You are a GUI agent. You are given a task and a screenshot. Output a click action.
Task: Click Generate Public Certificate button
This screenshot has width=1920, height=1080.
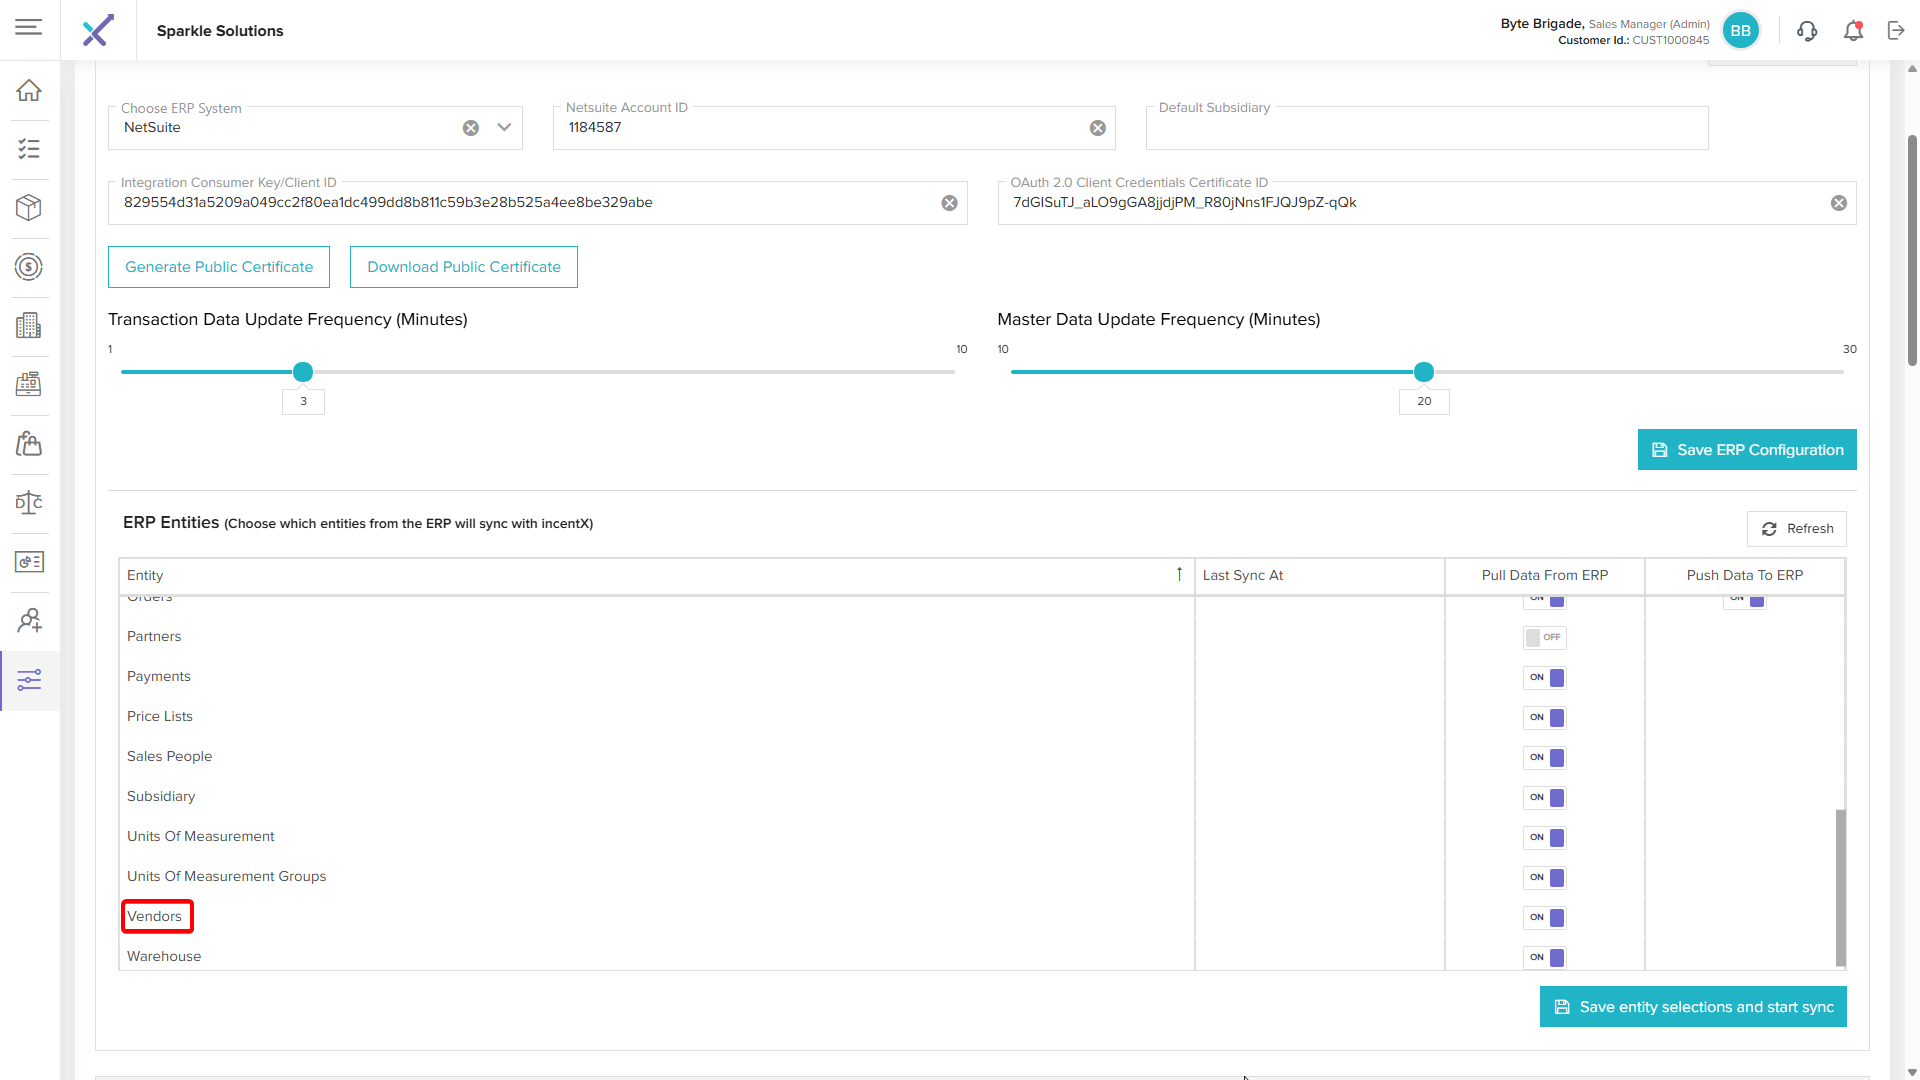click(x=219, y=267)
